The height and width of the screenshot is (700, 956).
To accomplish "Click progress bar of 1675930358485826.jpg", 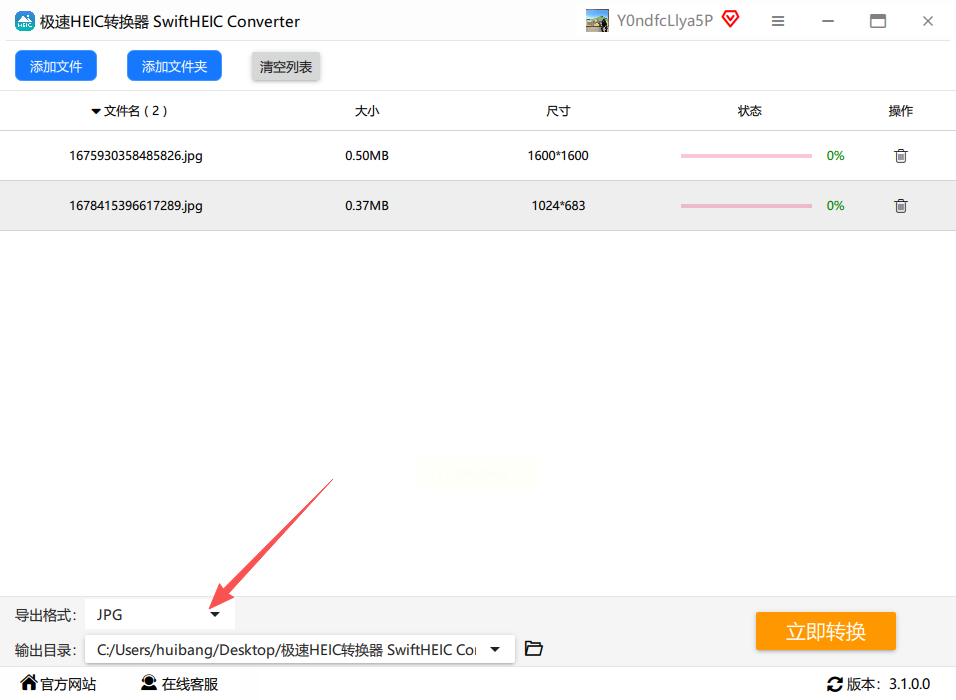I will tap(746, 156).
